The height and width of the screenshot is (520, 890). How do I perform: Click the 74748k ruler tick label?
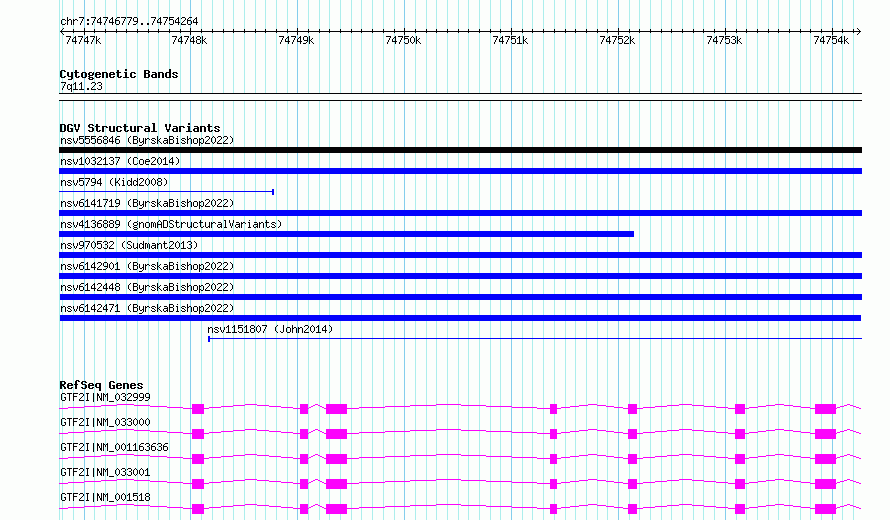point(189,40)
